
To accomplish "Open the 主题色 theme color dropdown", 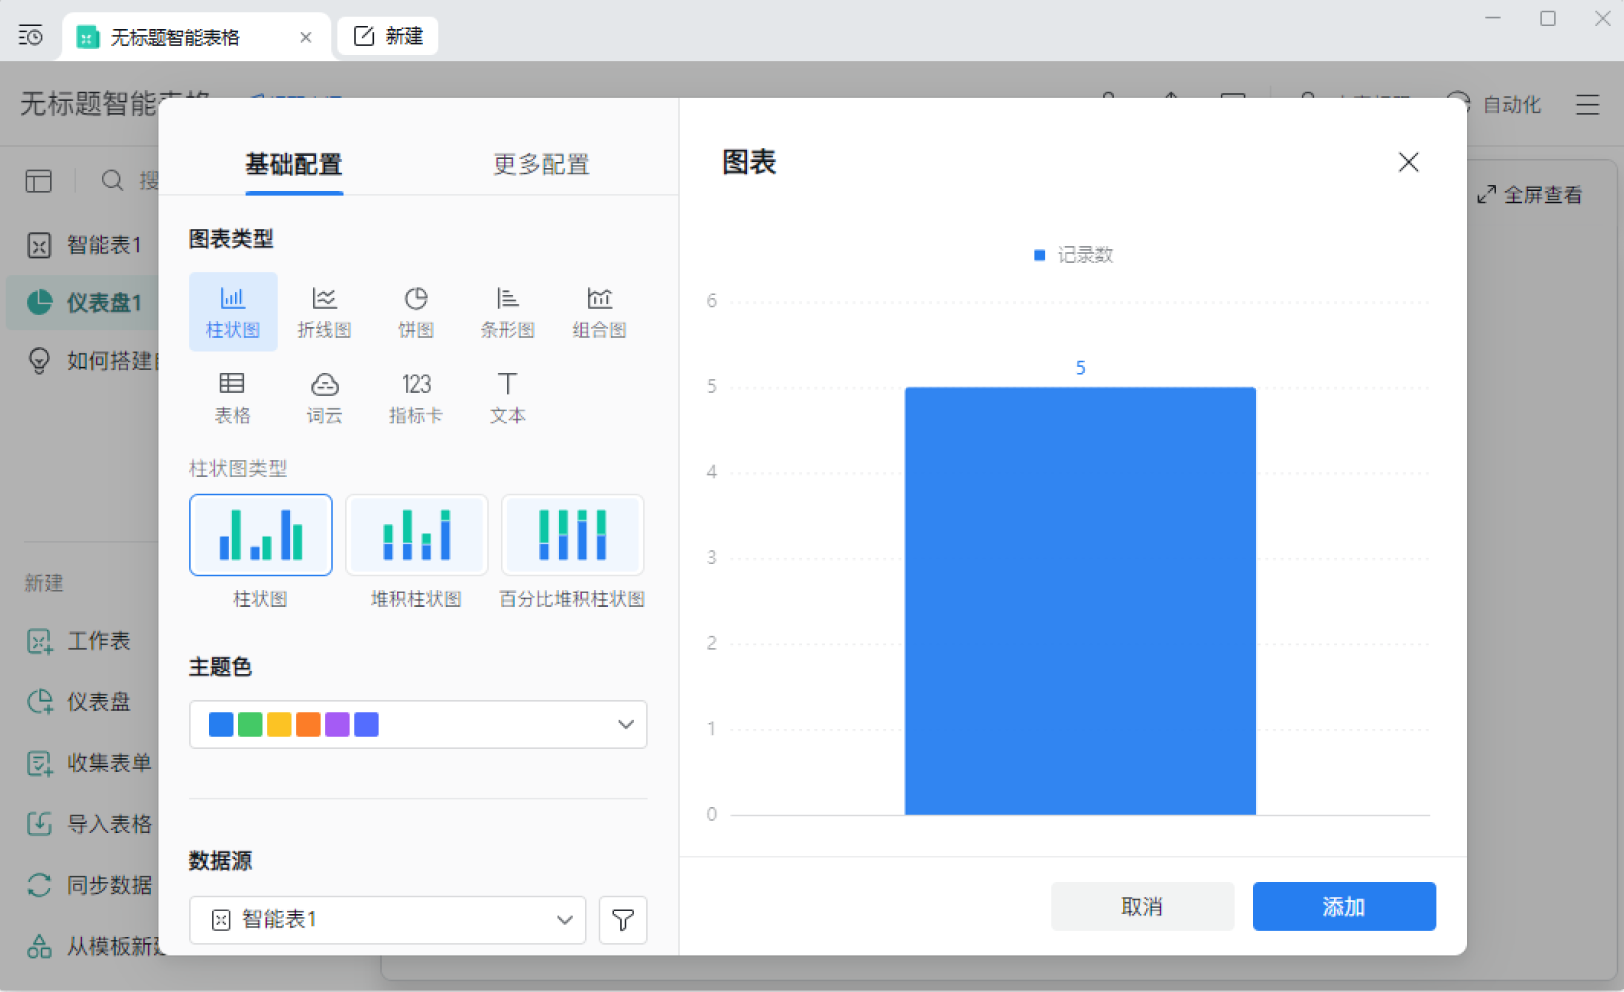I will [x=418, y=724].
